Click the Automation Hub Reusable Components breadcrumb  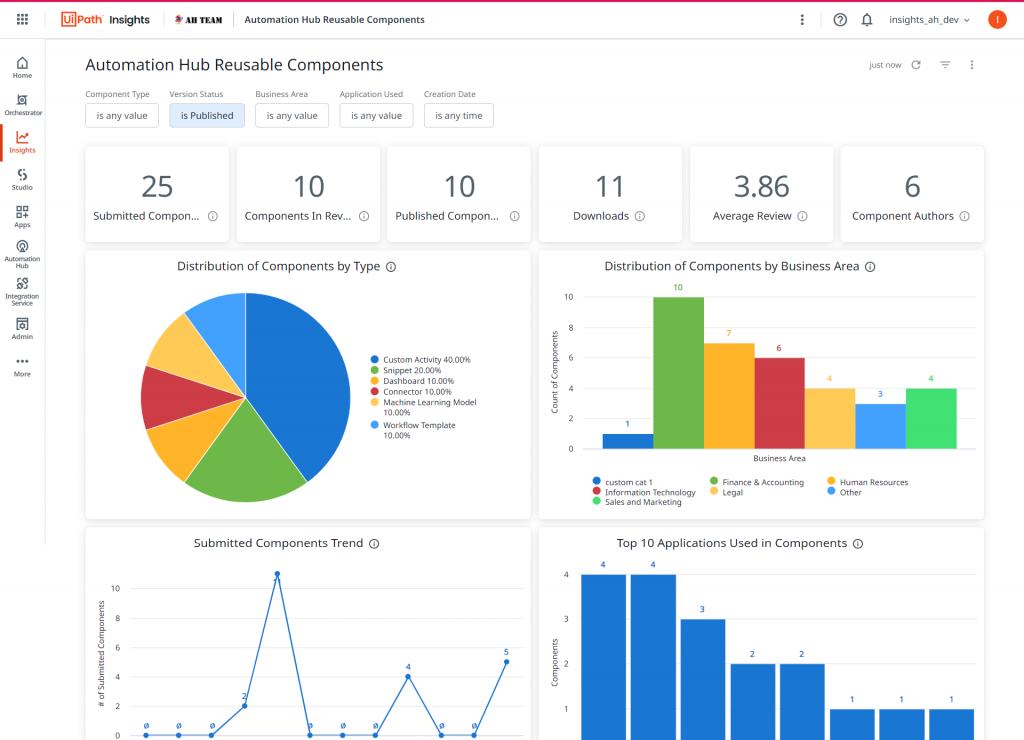coord(334,20)
